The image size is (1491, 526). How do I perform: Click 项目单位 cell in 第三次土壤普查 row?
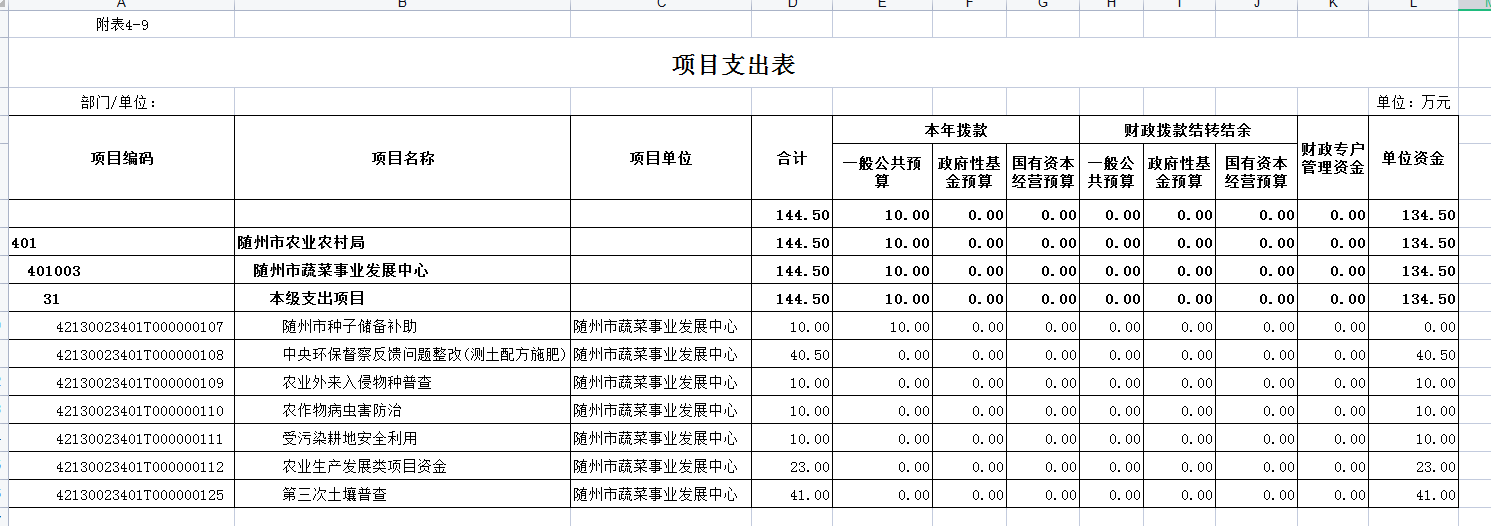661,494
